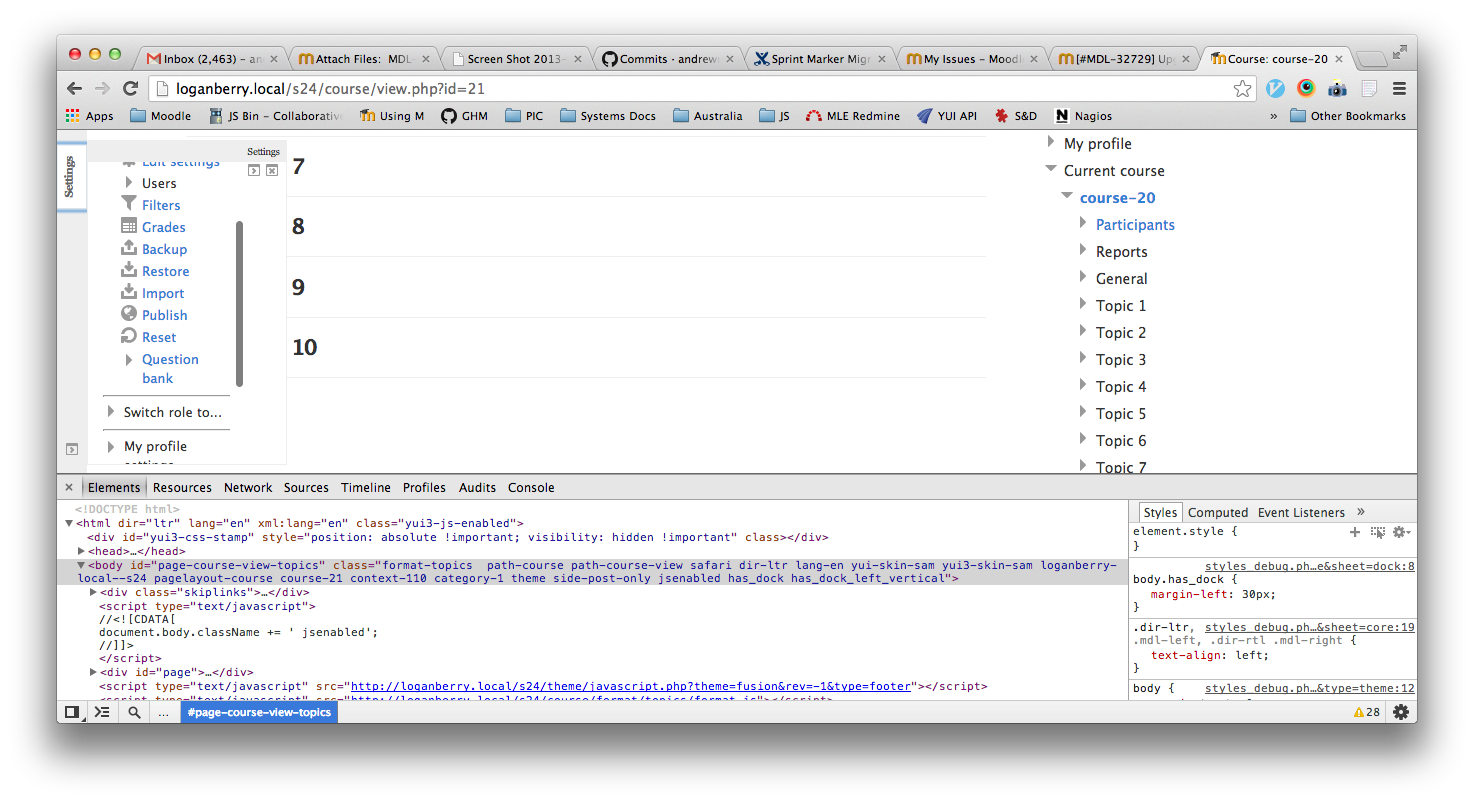Open the Styles pane gear dropdown
This screenshot has height=802, width=1474.
tap(1401, 532)
